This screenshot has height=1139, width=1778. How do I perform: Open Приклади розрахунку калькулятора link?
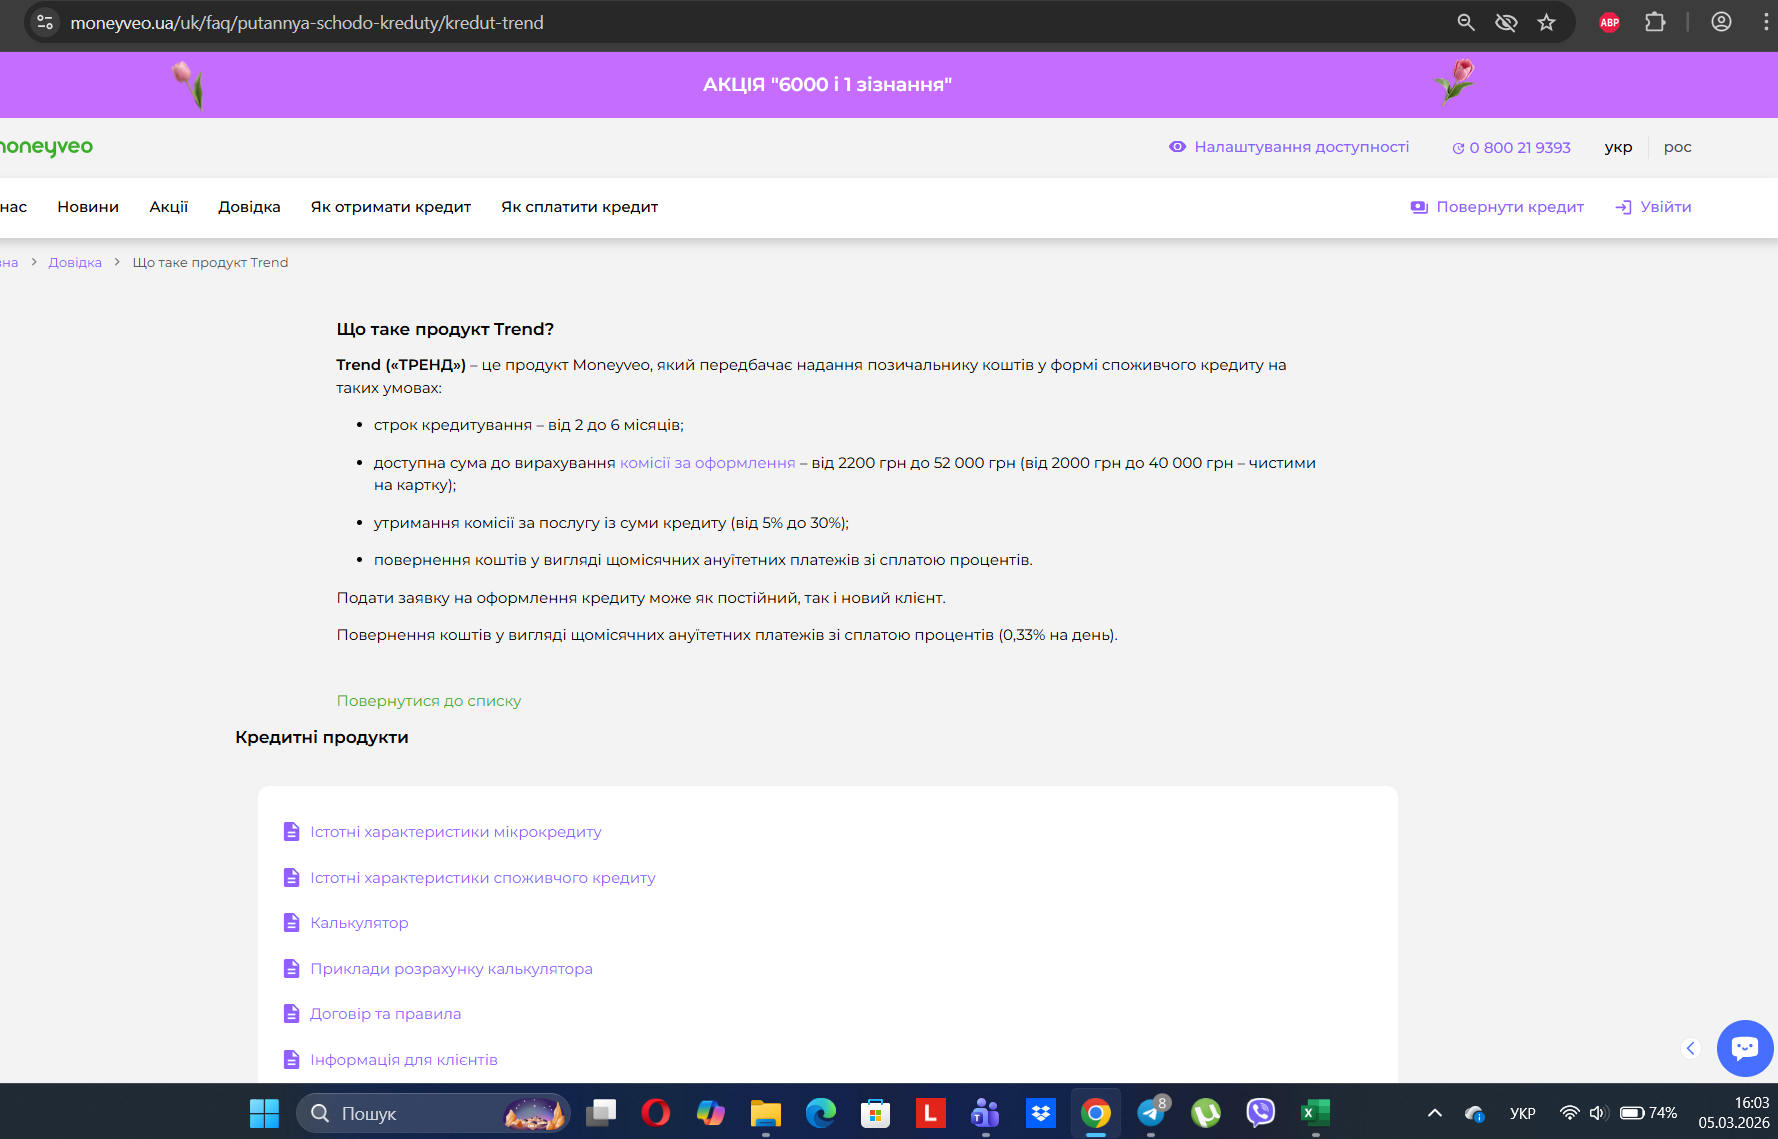click(x=451, y=969)
